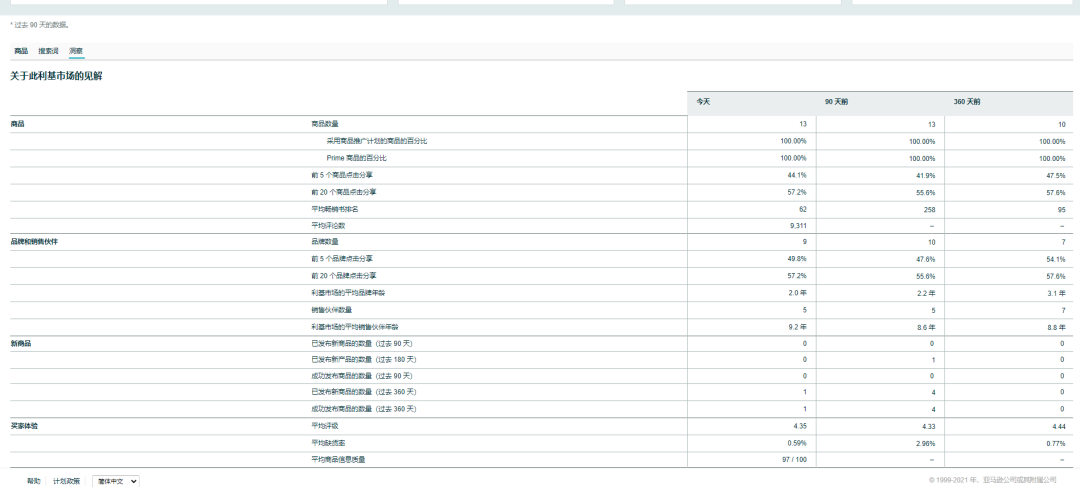Click the 90 天前 column header
Image resolution: width=1080 pixels, height=487 pixels.
(836, 101)
